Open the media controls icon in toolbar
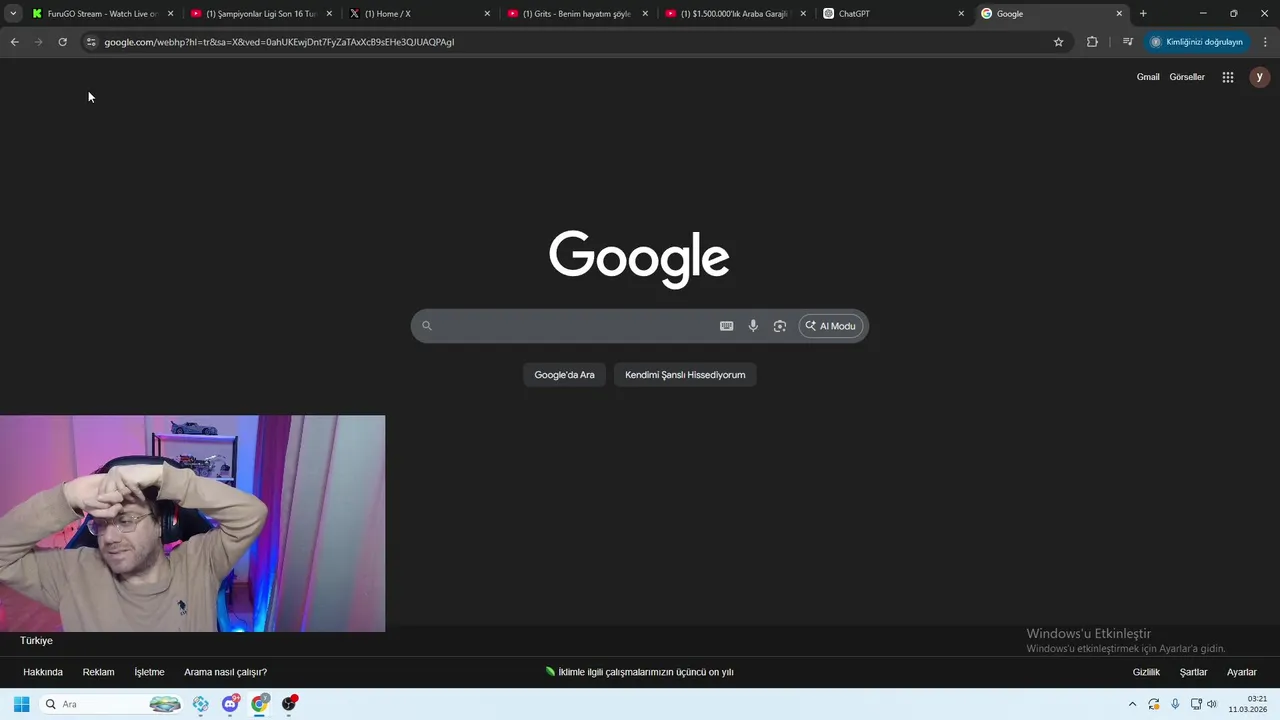 pos(1128,42)
